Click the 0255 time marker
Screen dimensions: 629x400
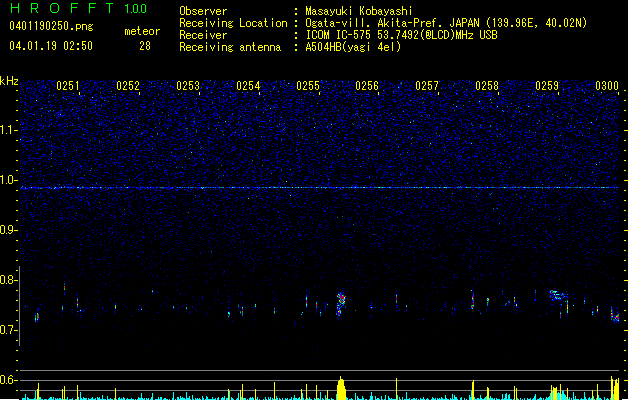point(308,86)
